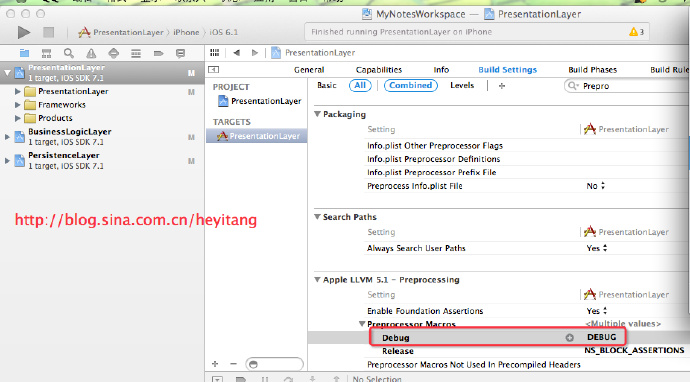Open the Log navigator icon
Screen dimensions: 690x382
point(180,53)
